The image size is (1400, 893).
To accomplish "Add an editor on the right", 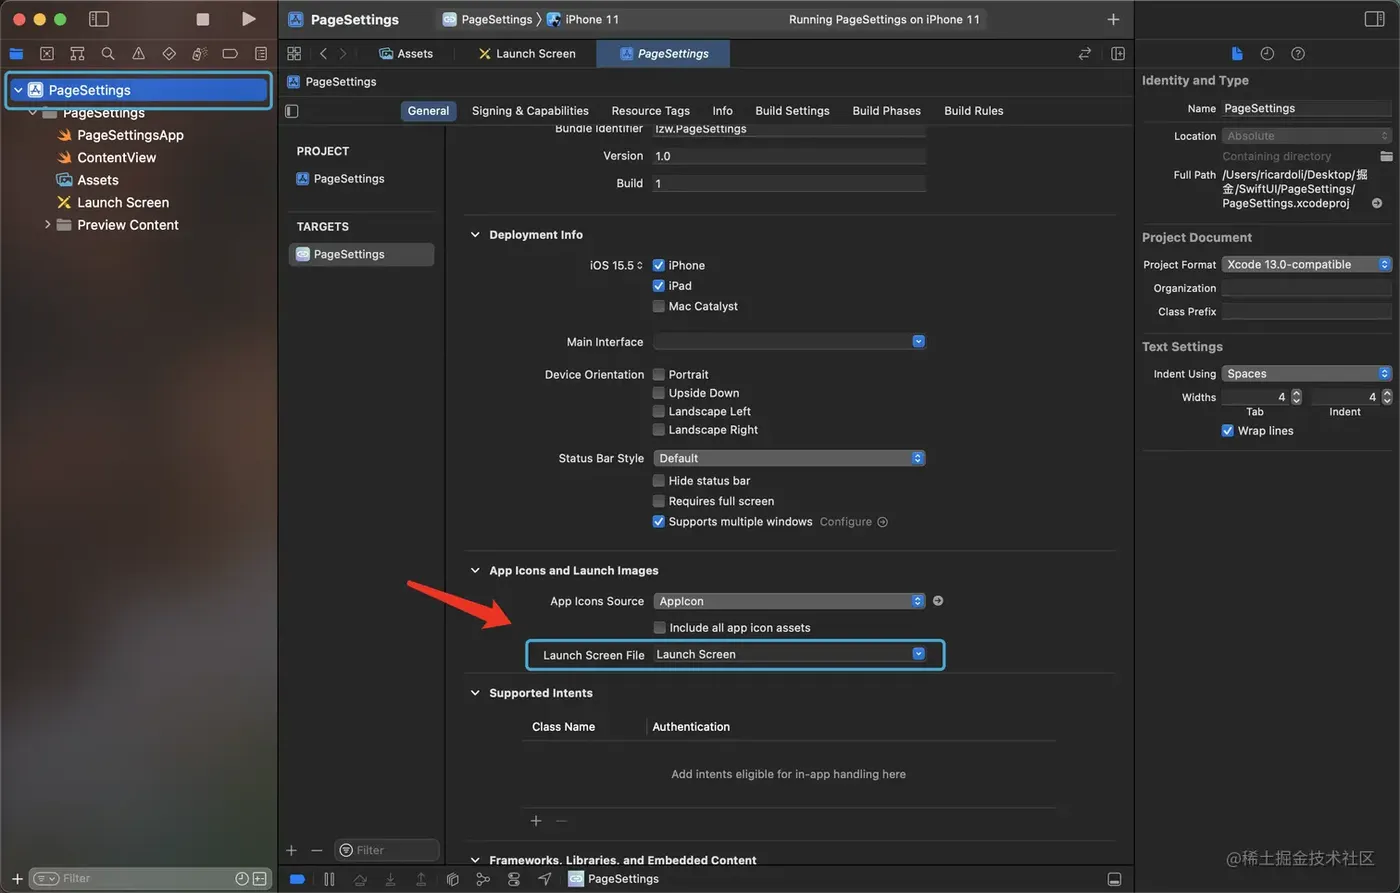I will pyautogui.click(x=1118, y=54).
